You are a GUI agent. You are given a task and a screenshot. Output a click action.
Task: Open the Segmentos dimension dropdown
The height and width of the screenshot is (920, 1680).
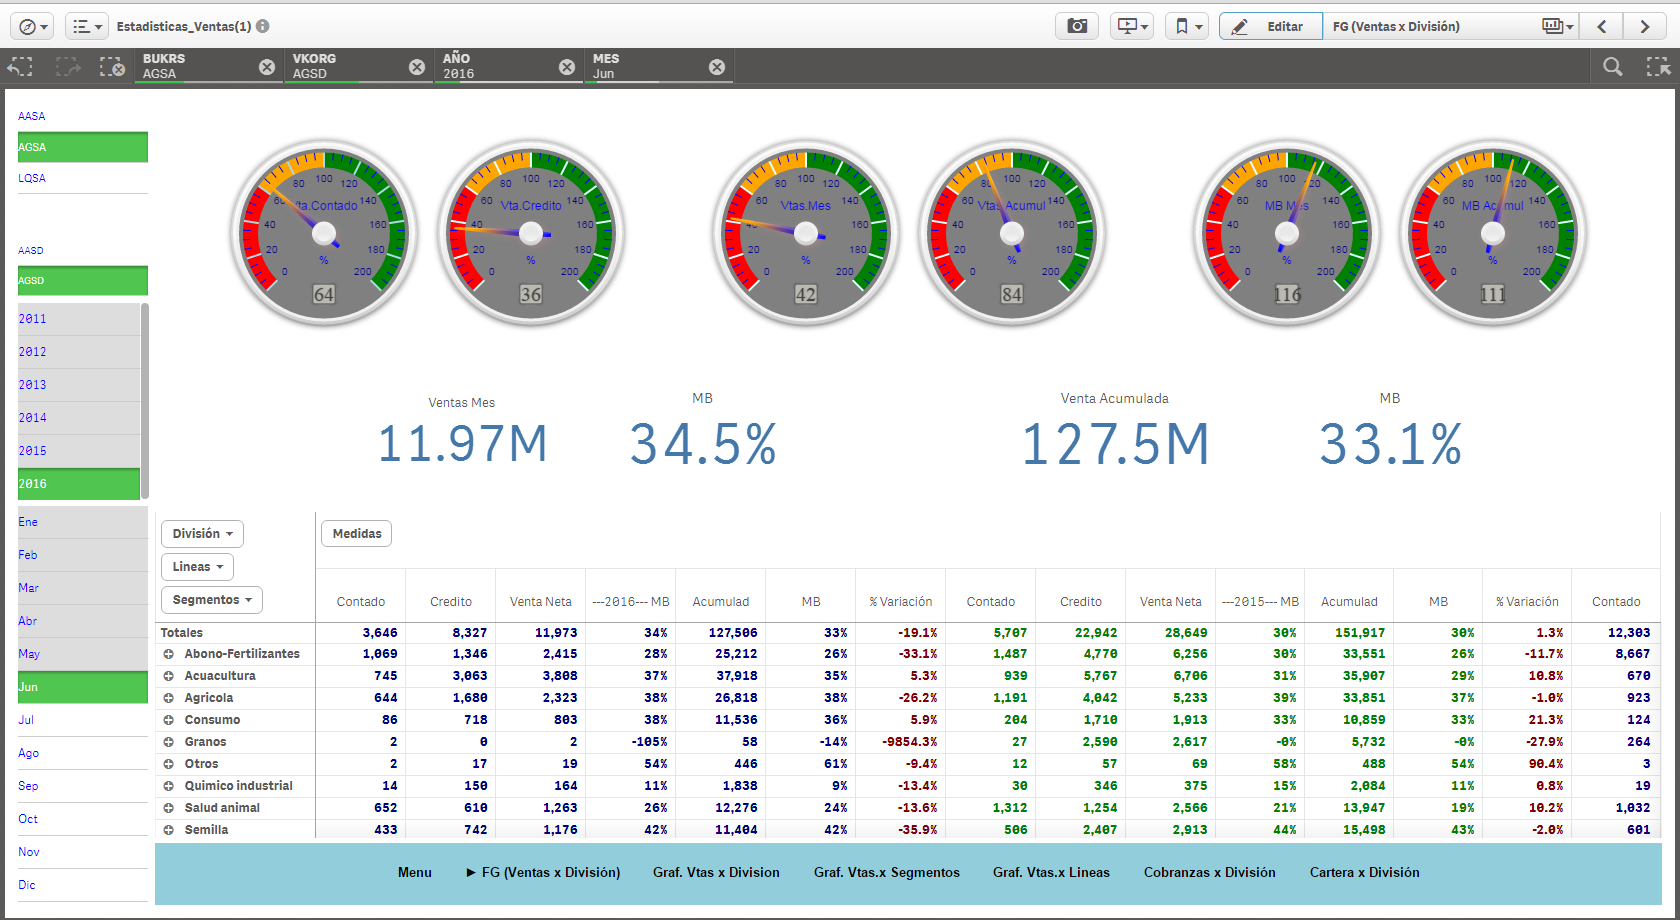tap(212, 600)
